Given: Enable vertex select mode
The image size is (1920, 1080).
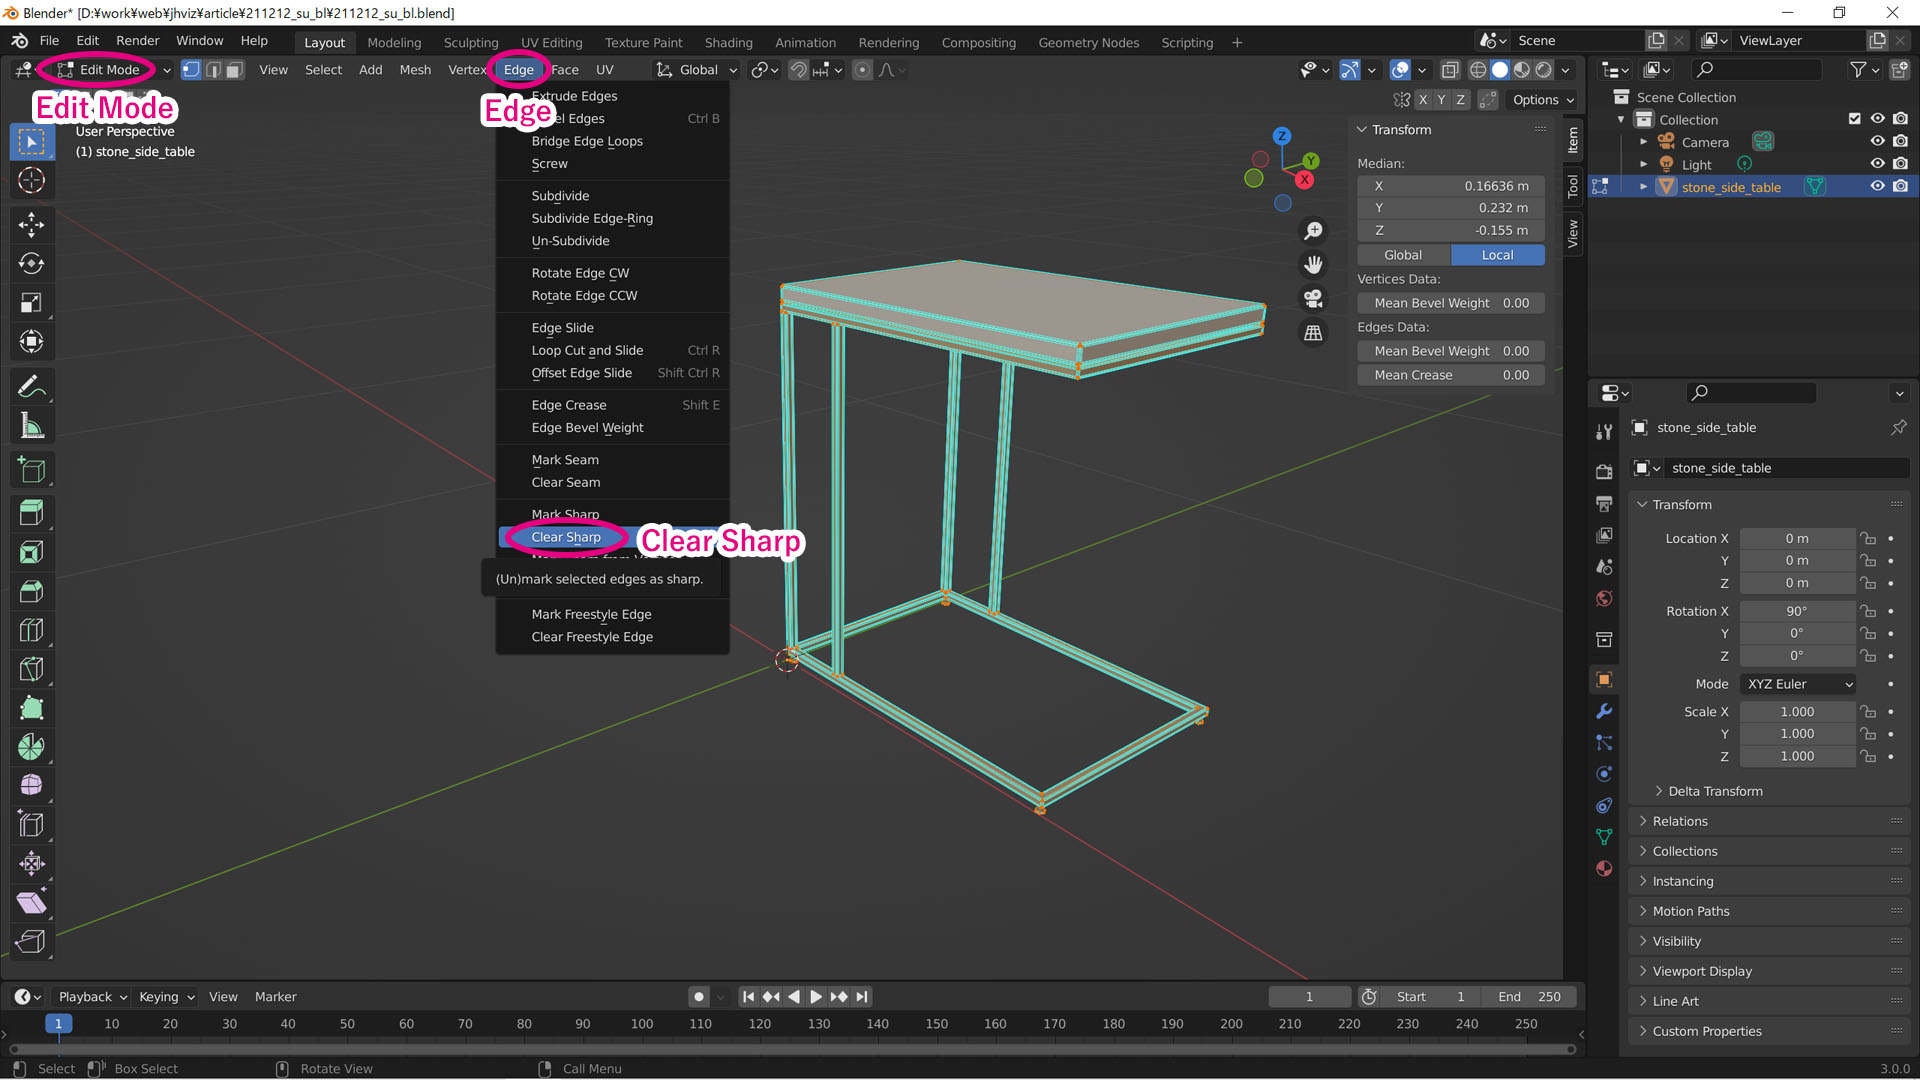Looking at the screenshot, I should tap(191, 70).
